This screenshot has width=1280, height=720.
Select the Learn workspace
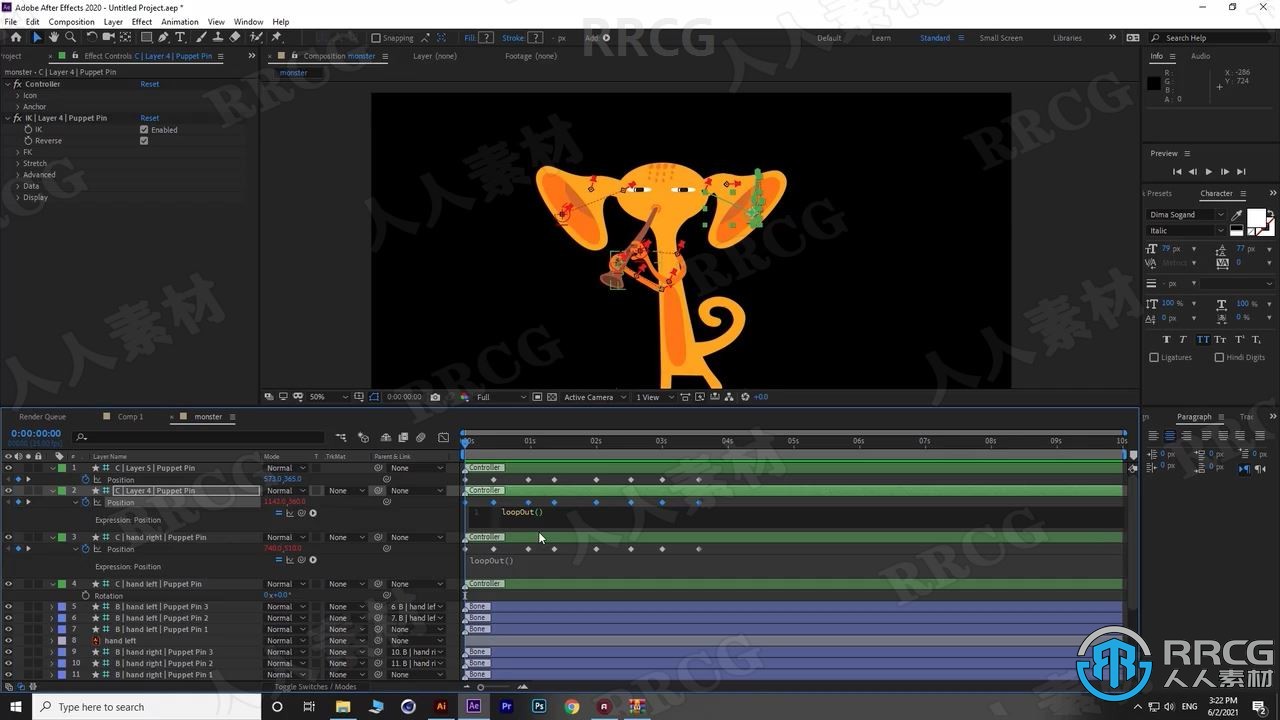pyautogui.click(x=881, y=38)
